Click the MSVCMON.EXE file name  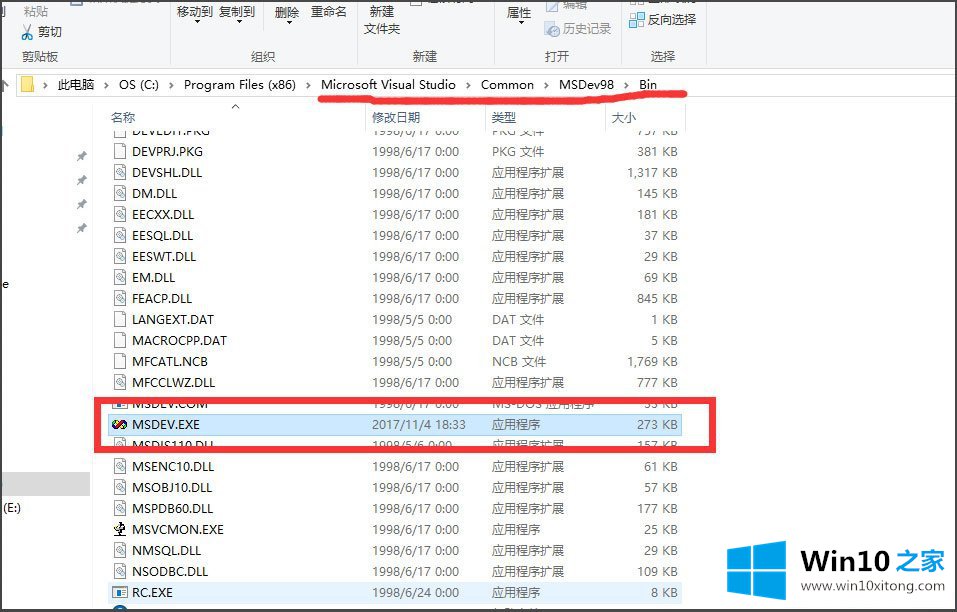coord(178,530)
